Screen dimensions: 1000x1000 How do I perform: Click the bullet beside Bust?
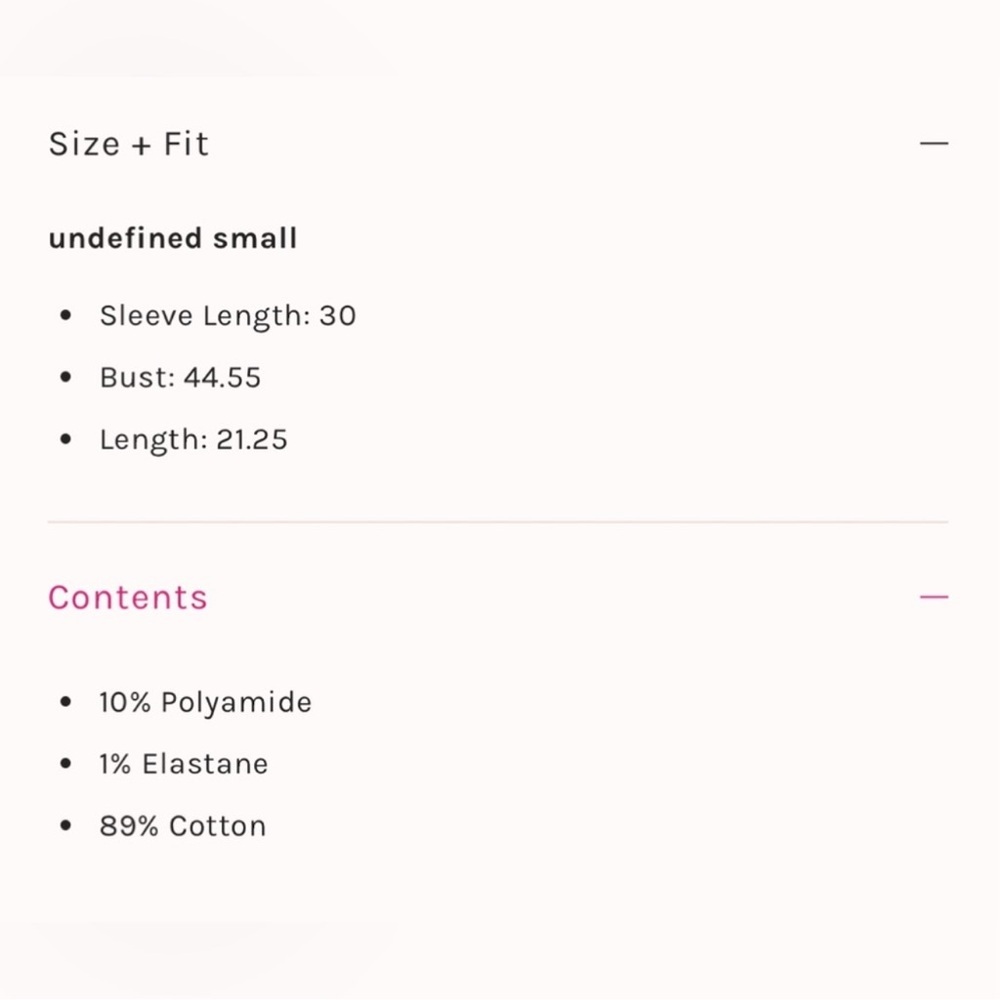(x=66, y=378)
